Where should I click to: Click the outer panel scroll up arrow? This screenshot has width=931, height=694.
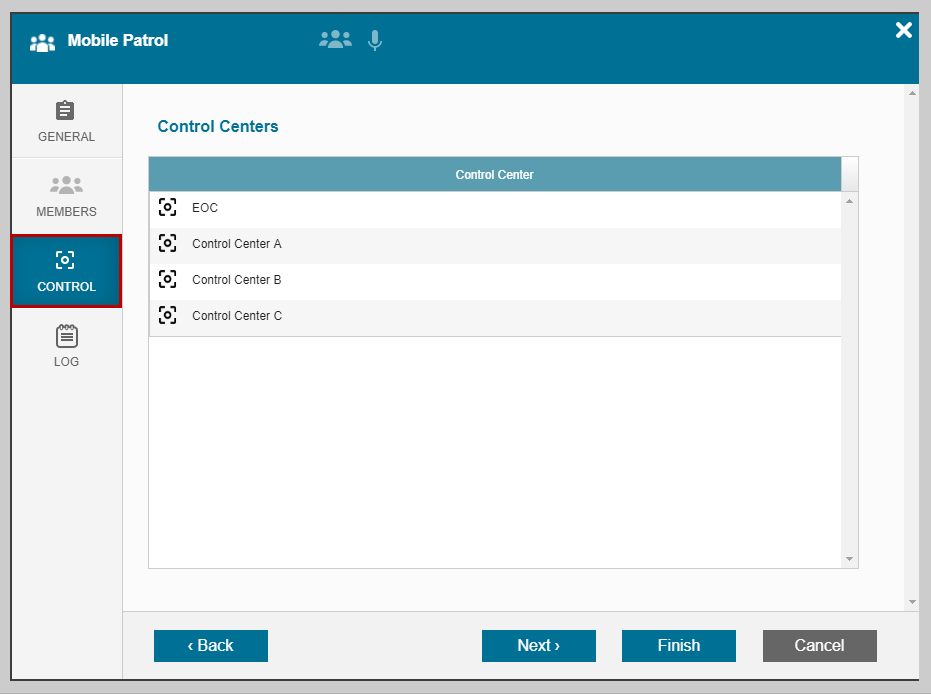click(913, 93)
